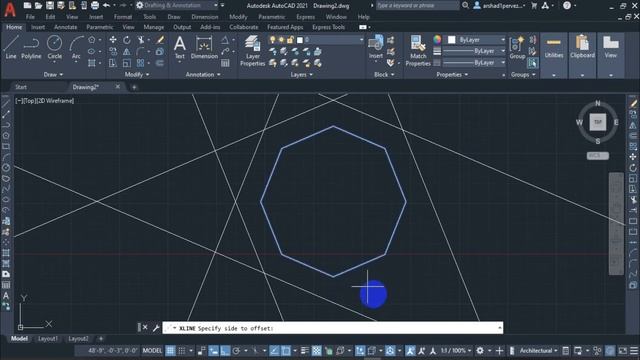Toggle drawing grid display in status bar
640x360 pixels.
pos(170,351)
